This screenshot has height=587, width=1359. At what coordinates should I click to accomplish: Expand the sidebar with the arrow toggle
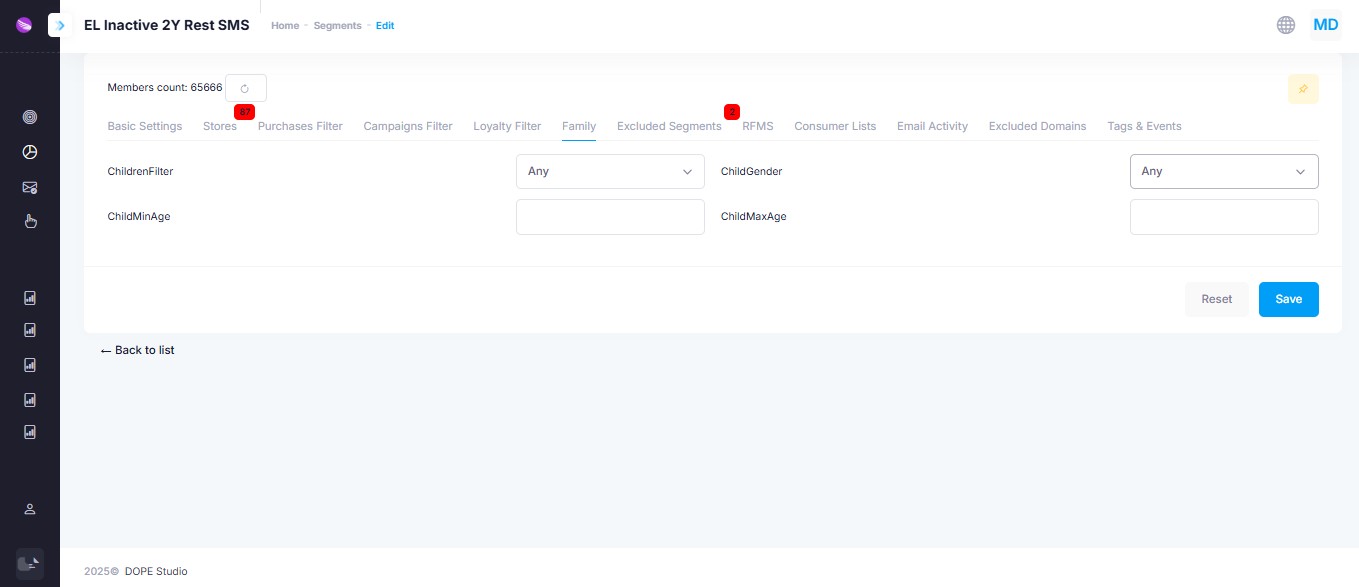[59, 25]
